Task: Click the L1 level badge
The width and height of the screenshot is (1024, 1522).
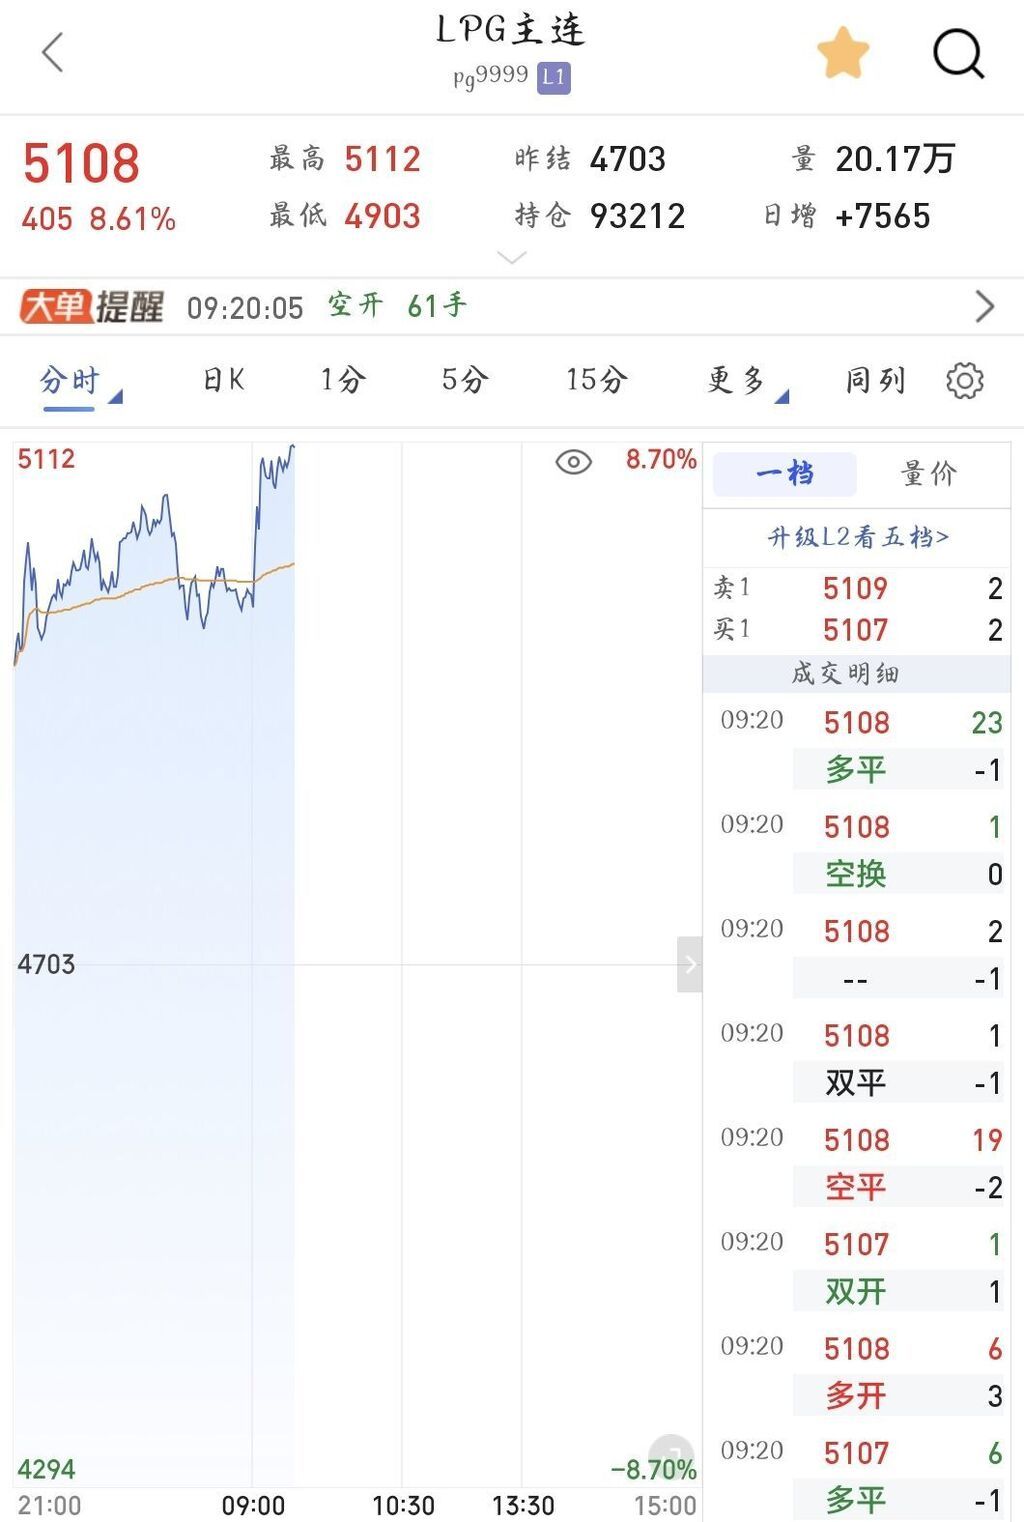Action: pyautogui.click(x=553, y=77)
